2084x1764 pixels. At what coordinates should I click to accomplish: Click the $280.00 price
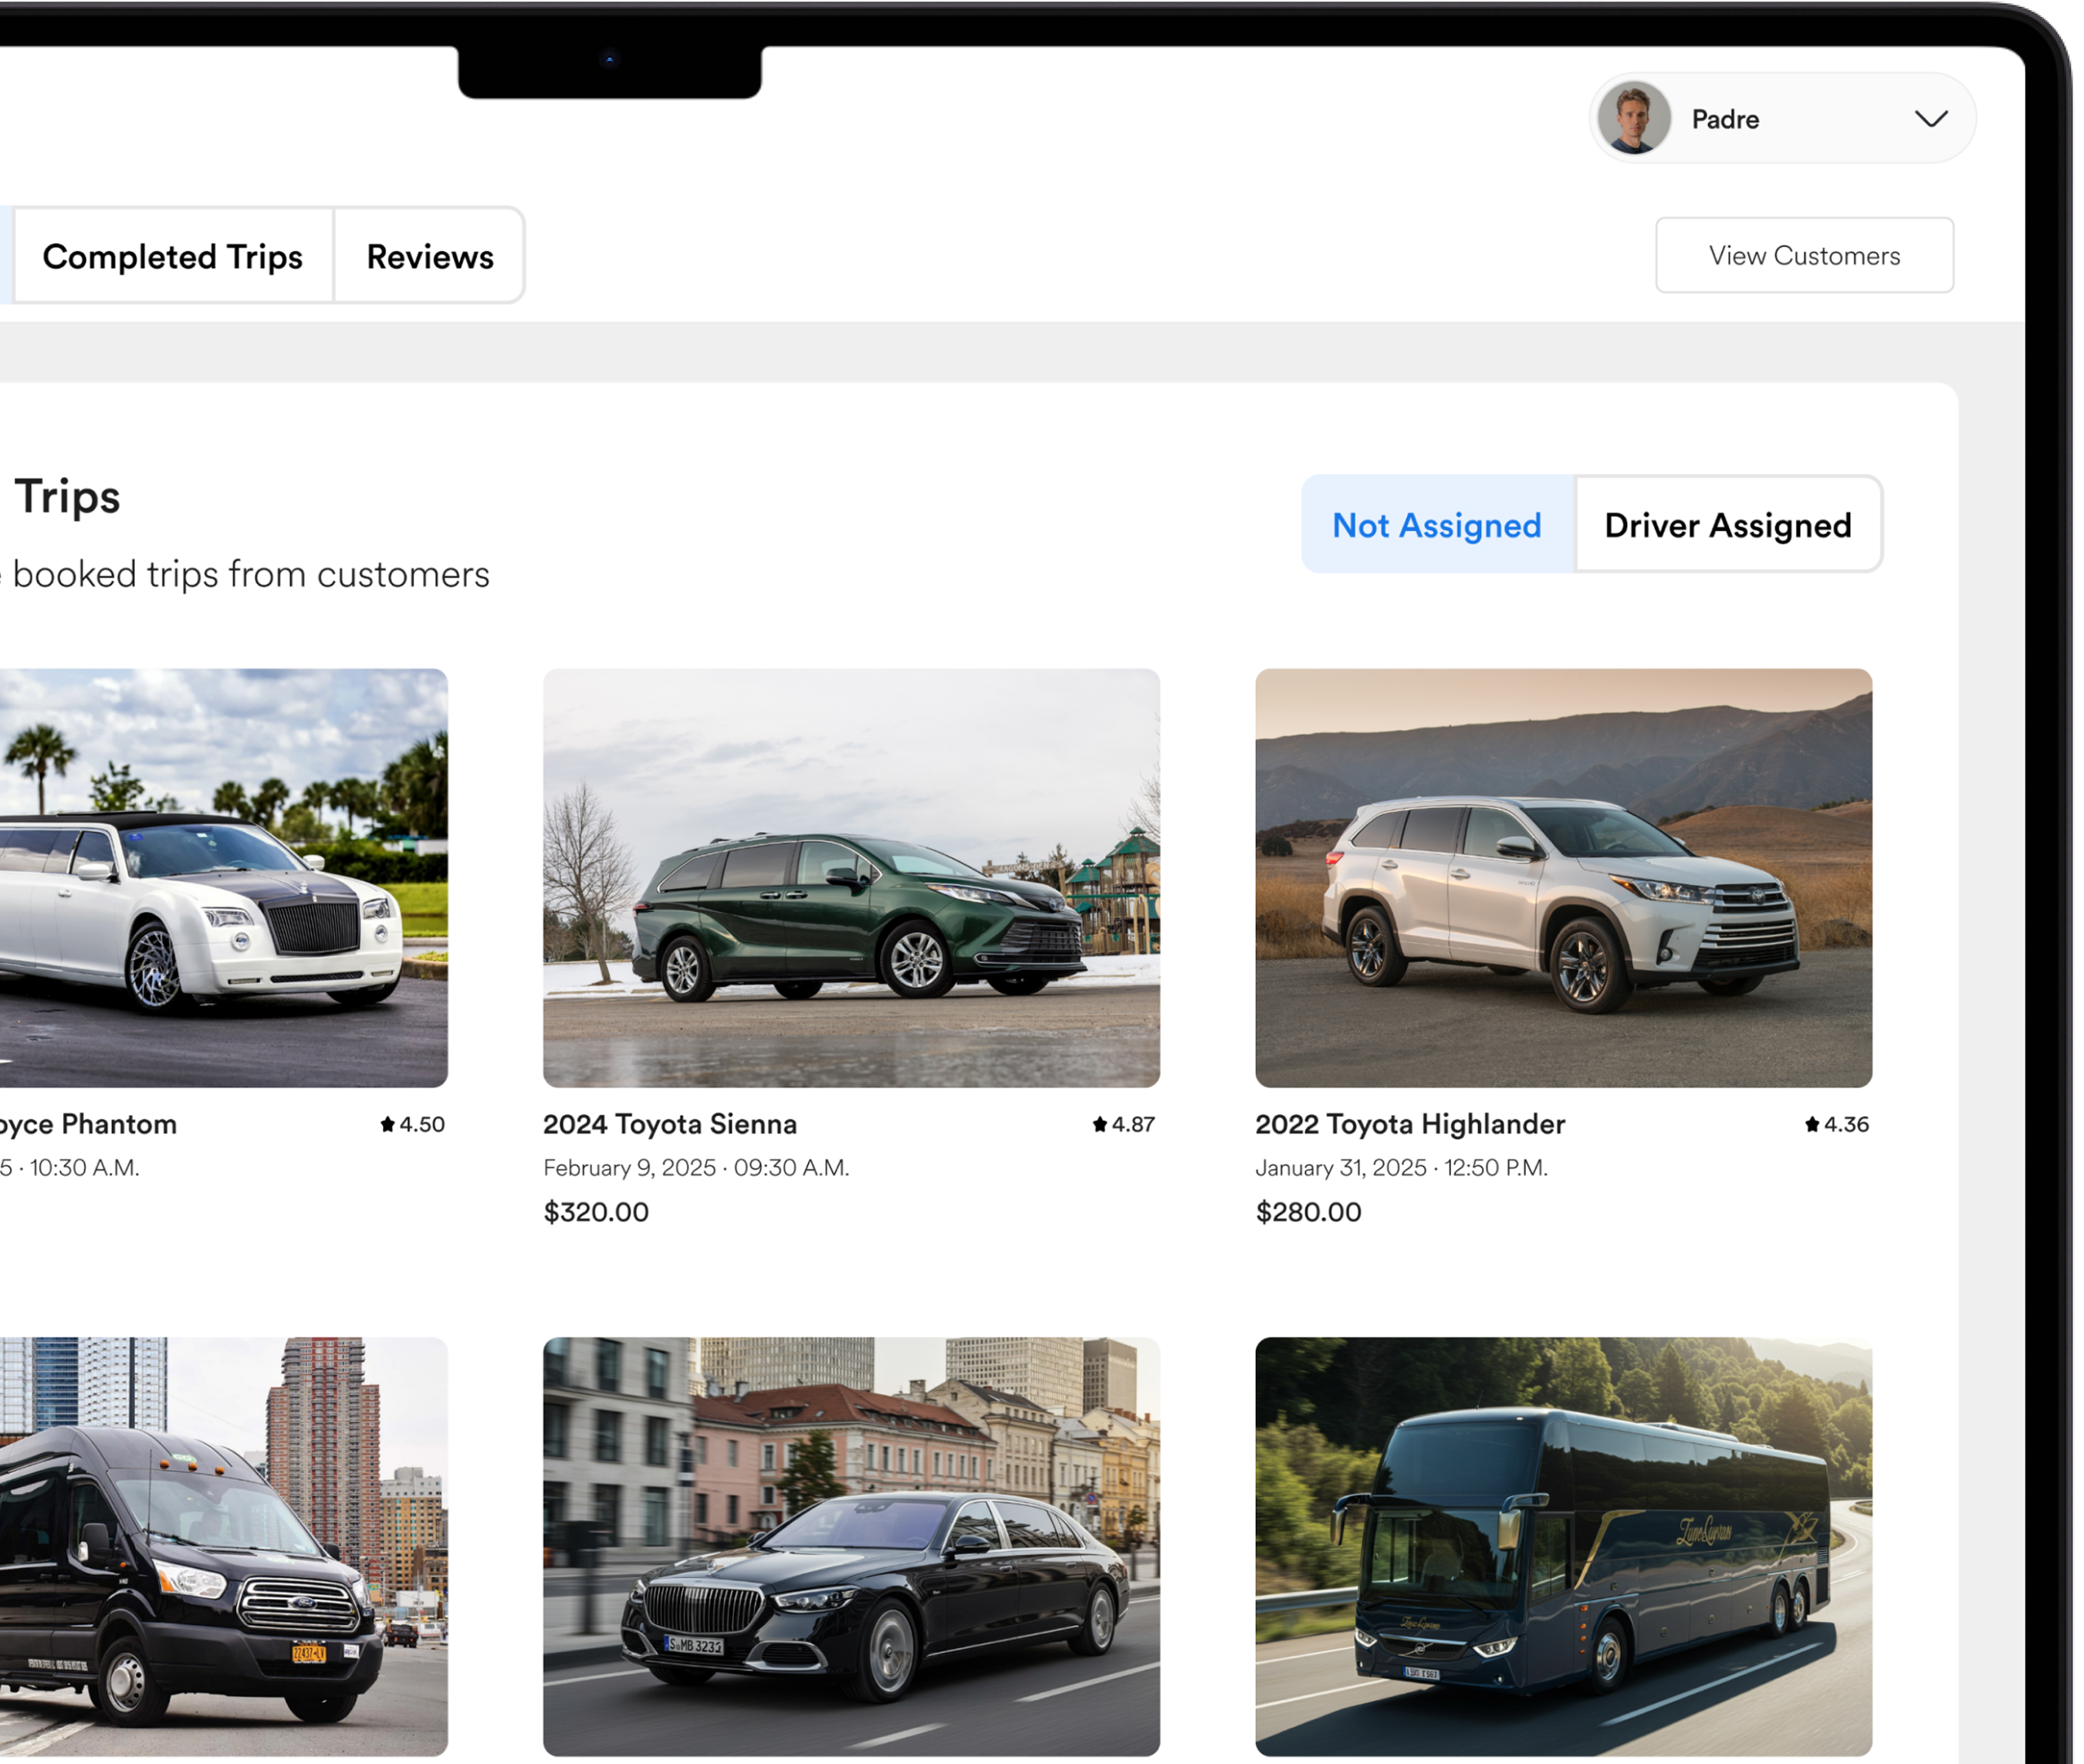(x=1308, y=1211)
